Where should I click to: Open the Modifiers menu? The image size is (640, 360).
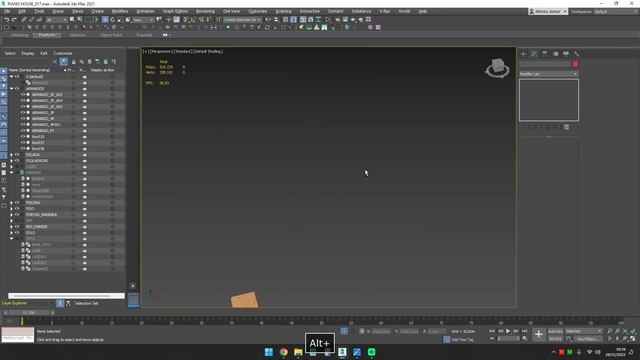pyautogui.click(x=120, y=11)
